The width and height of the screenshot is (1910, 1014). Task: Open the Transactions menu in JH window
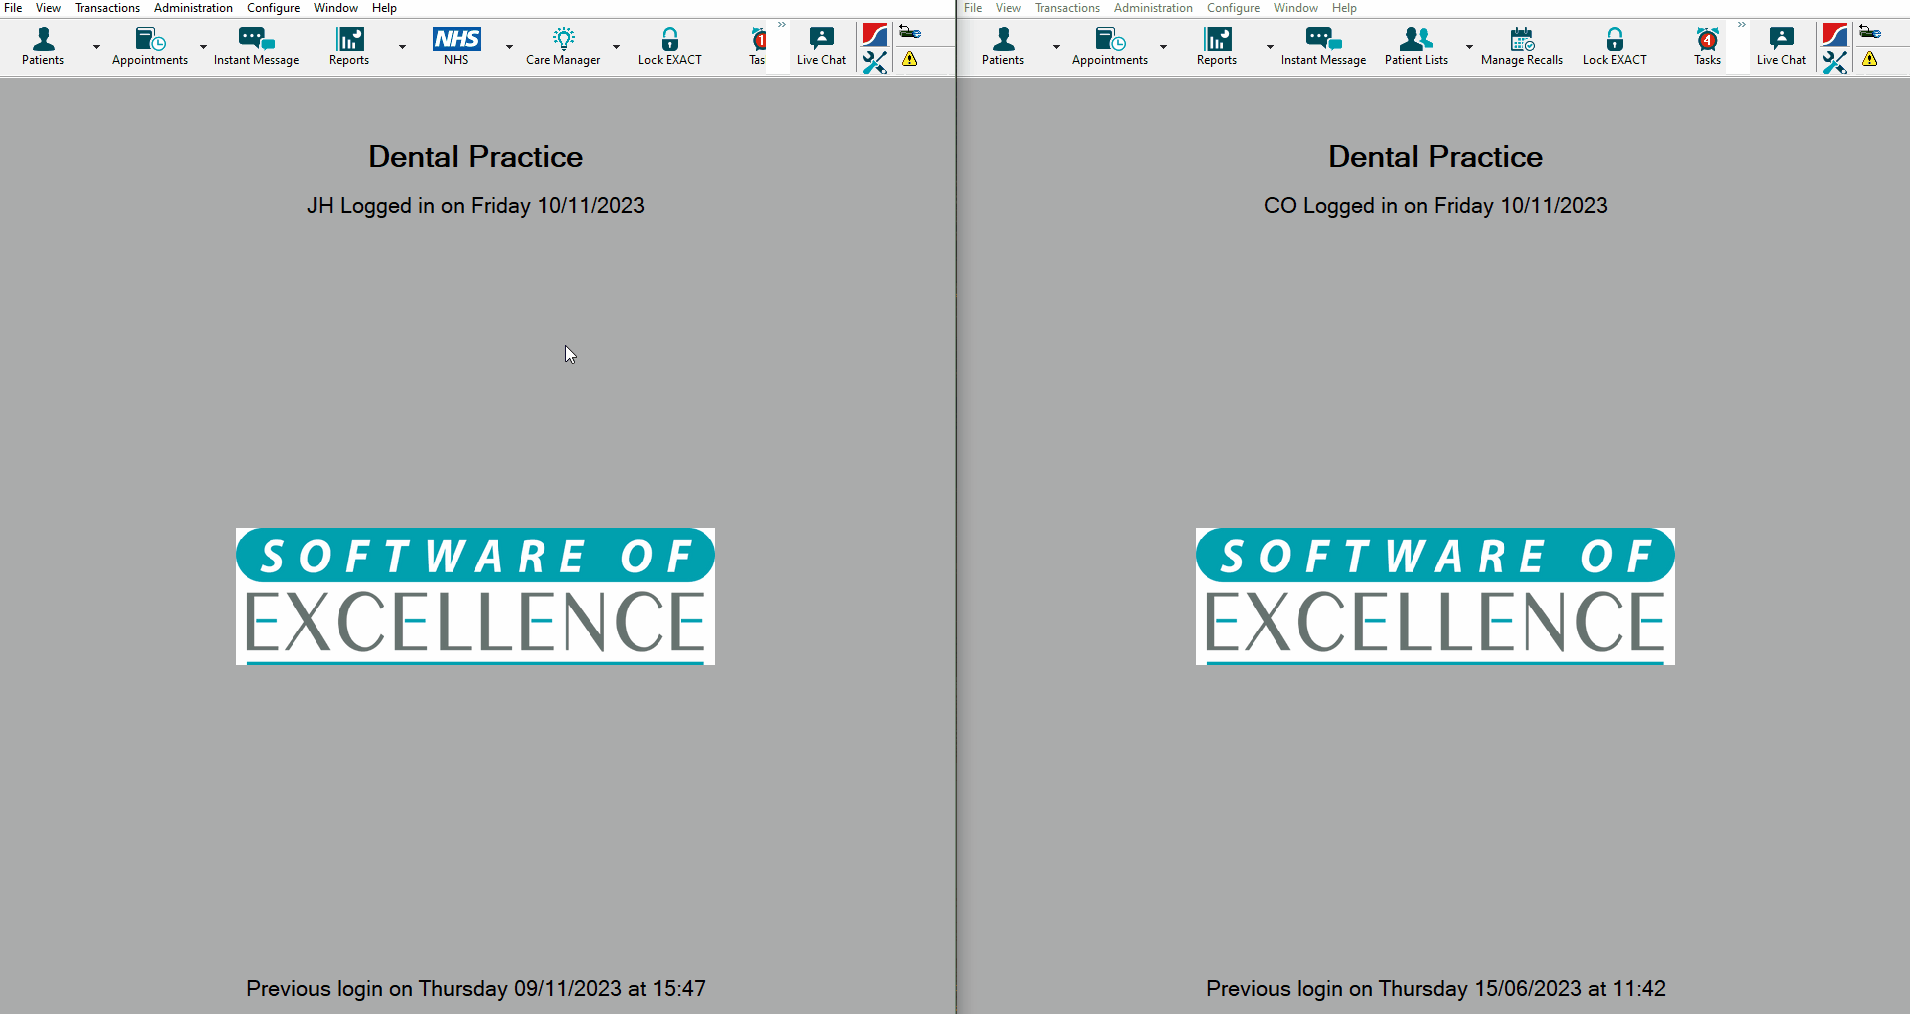pos(107,8)
